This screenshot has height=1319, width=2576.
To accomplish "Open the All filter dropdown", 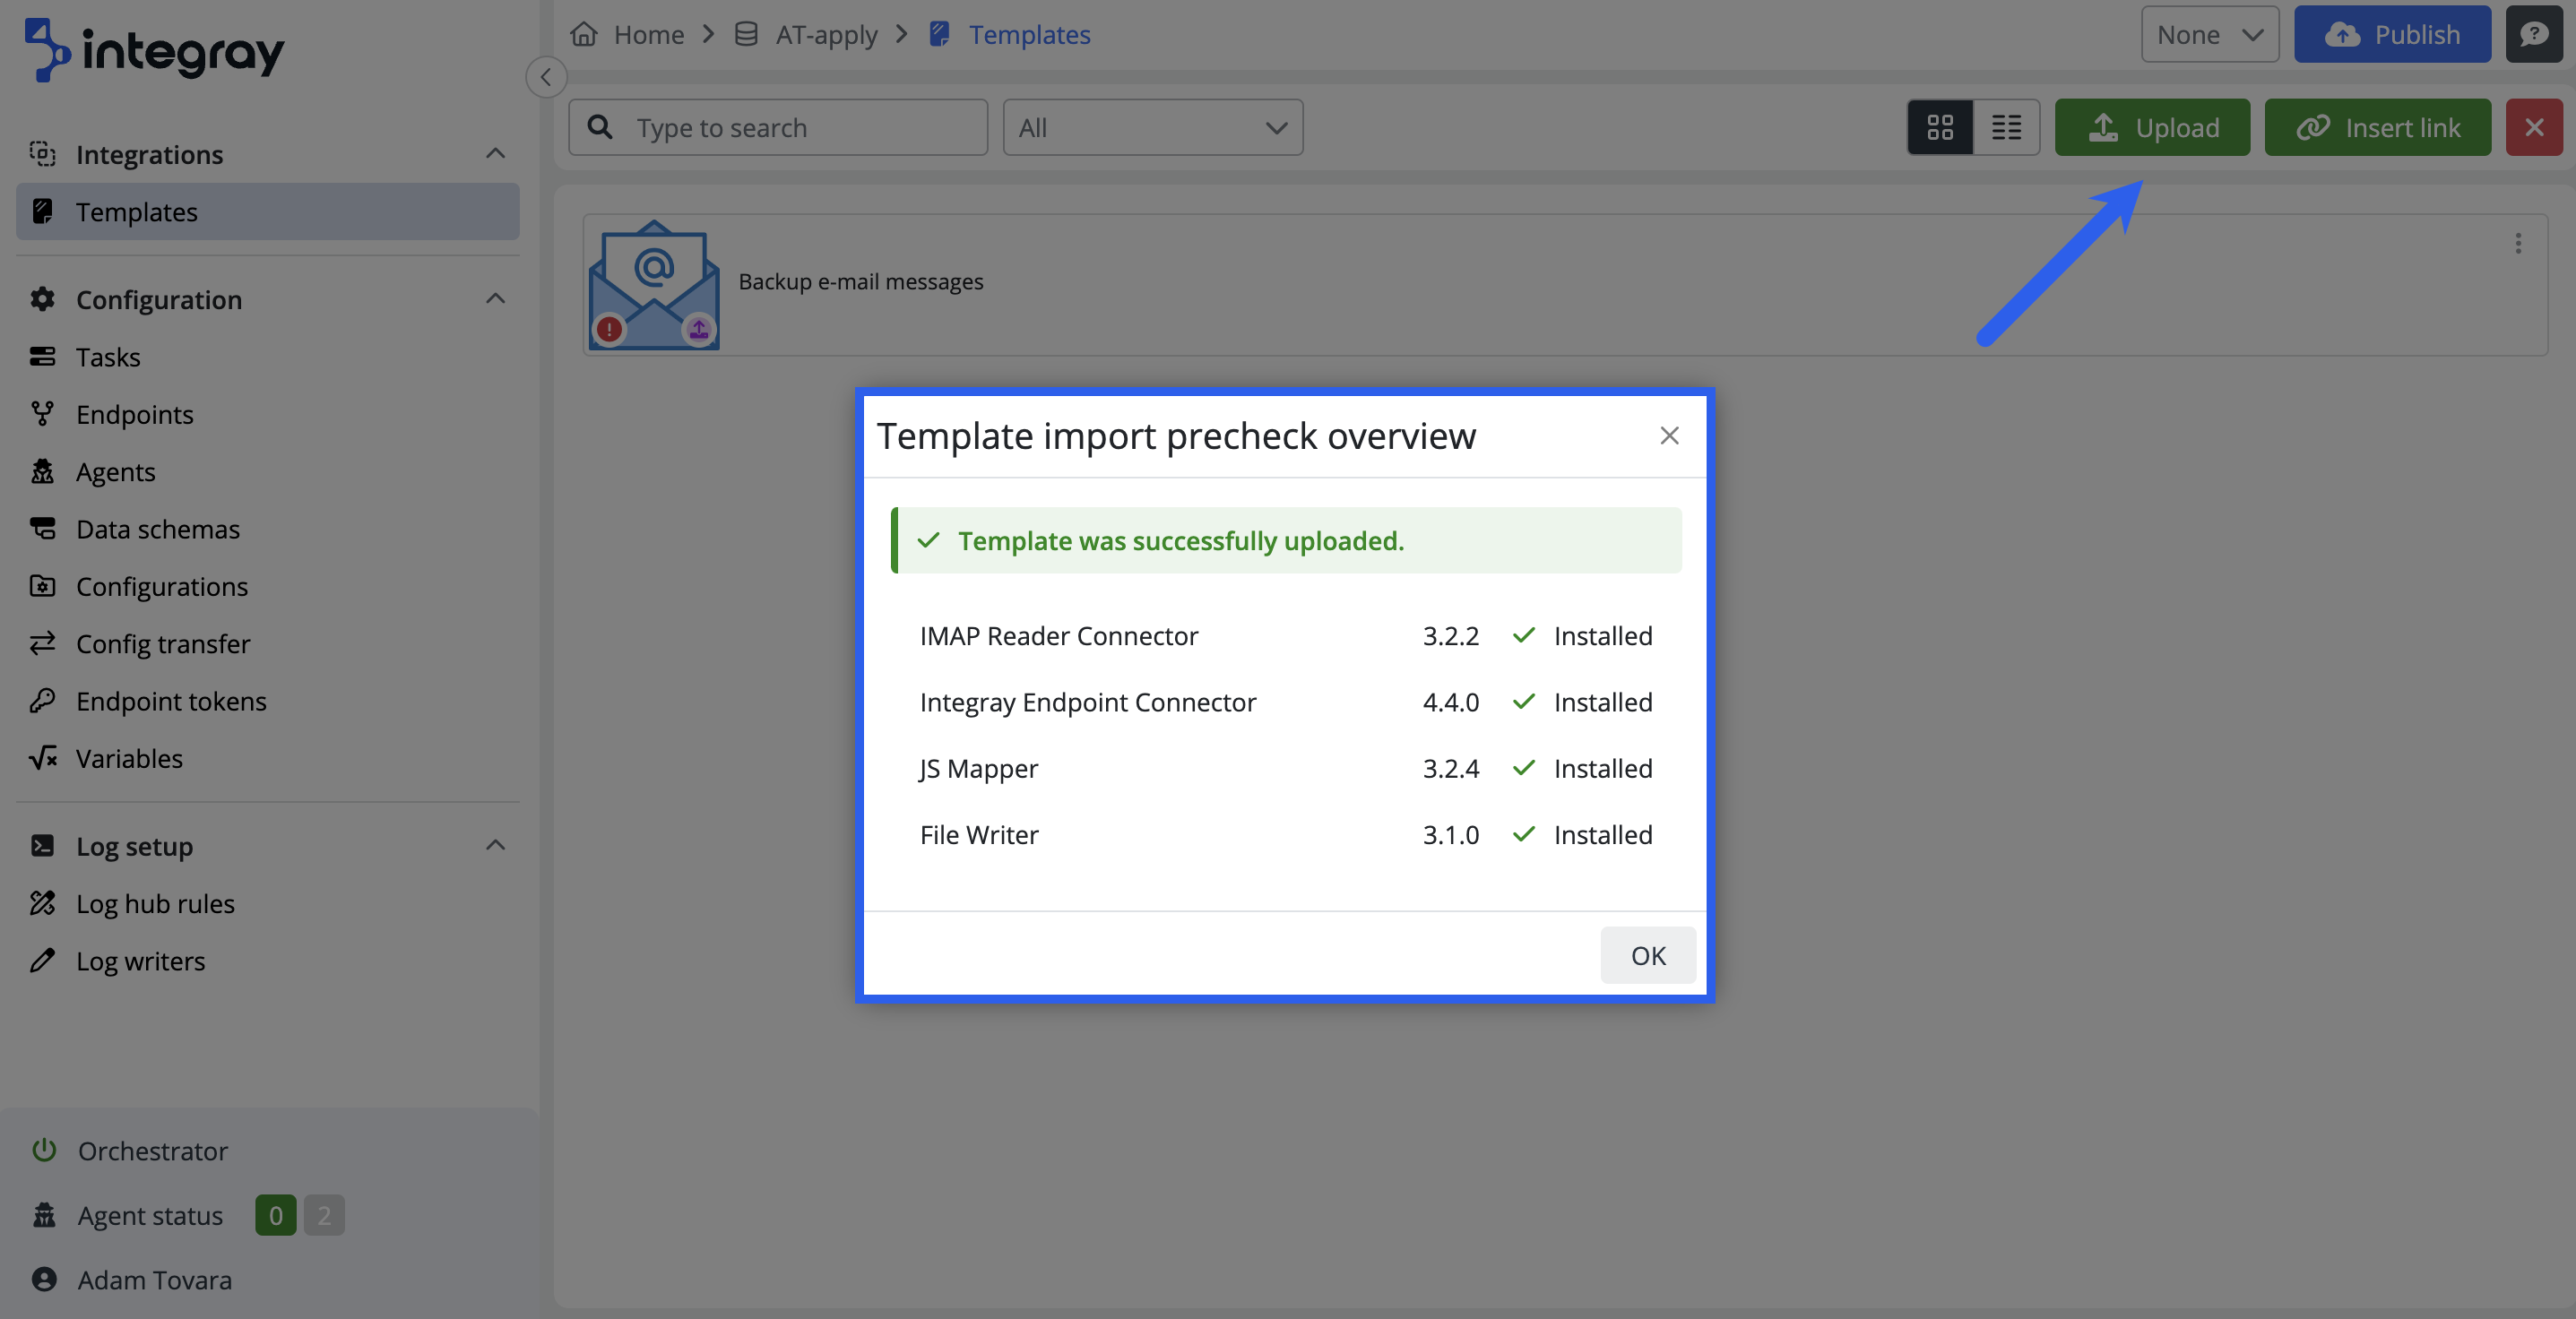I will pyautogui.click(x=1152, y=127).
